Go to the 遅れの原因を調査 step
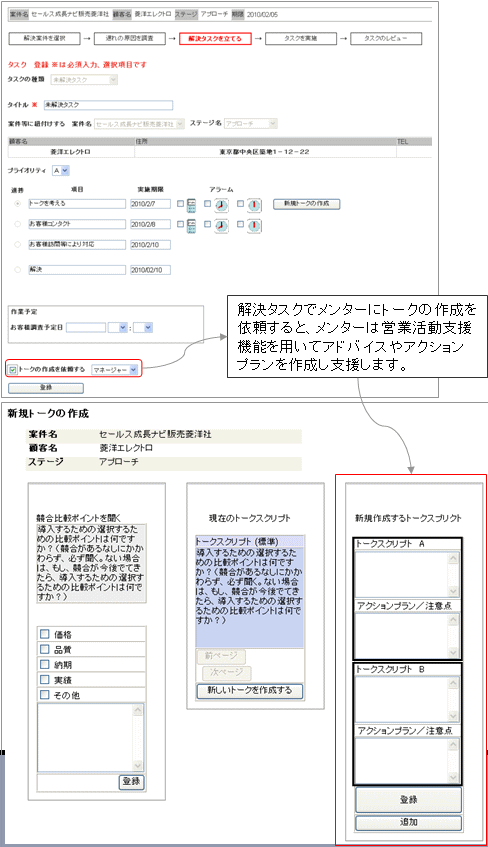The image size is (488, 847). [130, 39]
